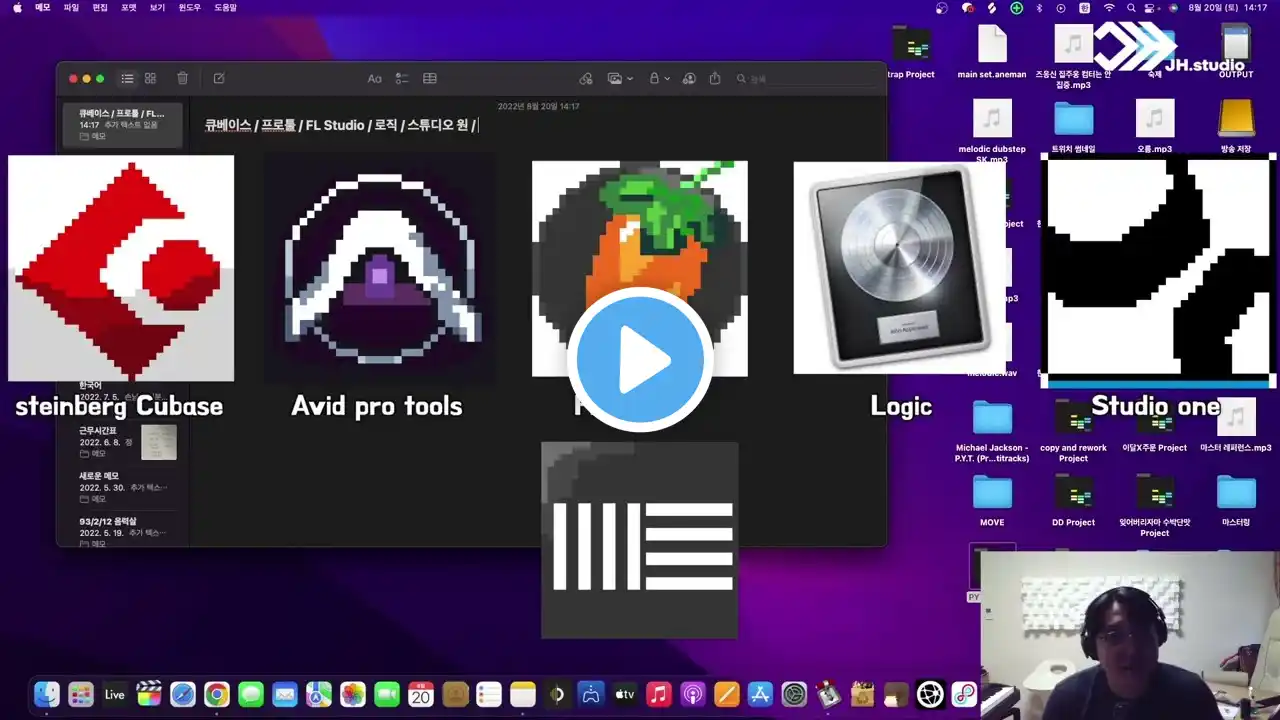Open Final Cut Pro from the Dock

tap(148, 694)
